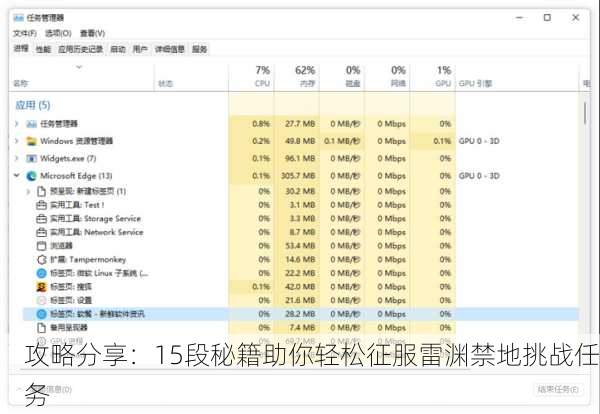This screenshot has width=600, height=414.
Task: Open the File (F) menu
Action: 25,34
